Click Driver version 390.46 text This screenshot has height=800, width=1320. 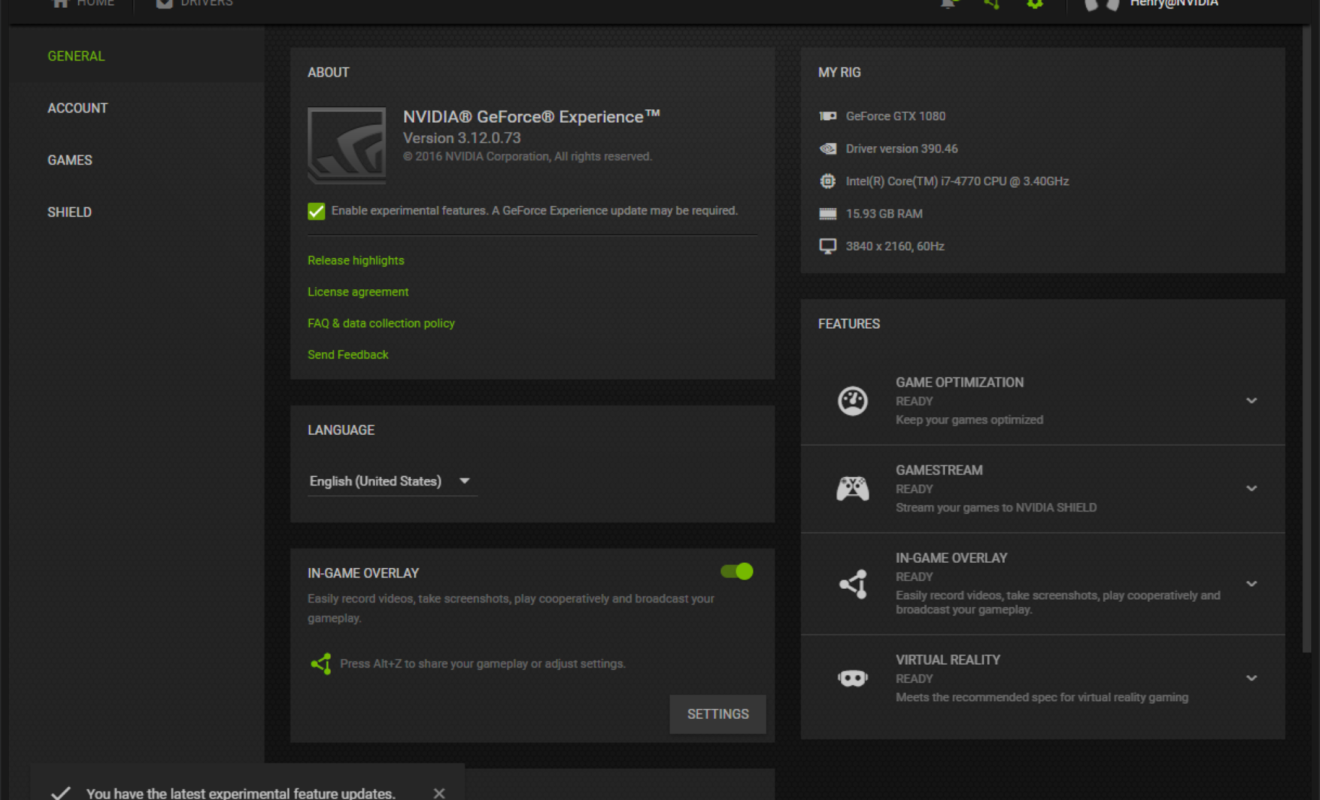902,149
